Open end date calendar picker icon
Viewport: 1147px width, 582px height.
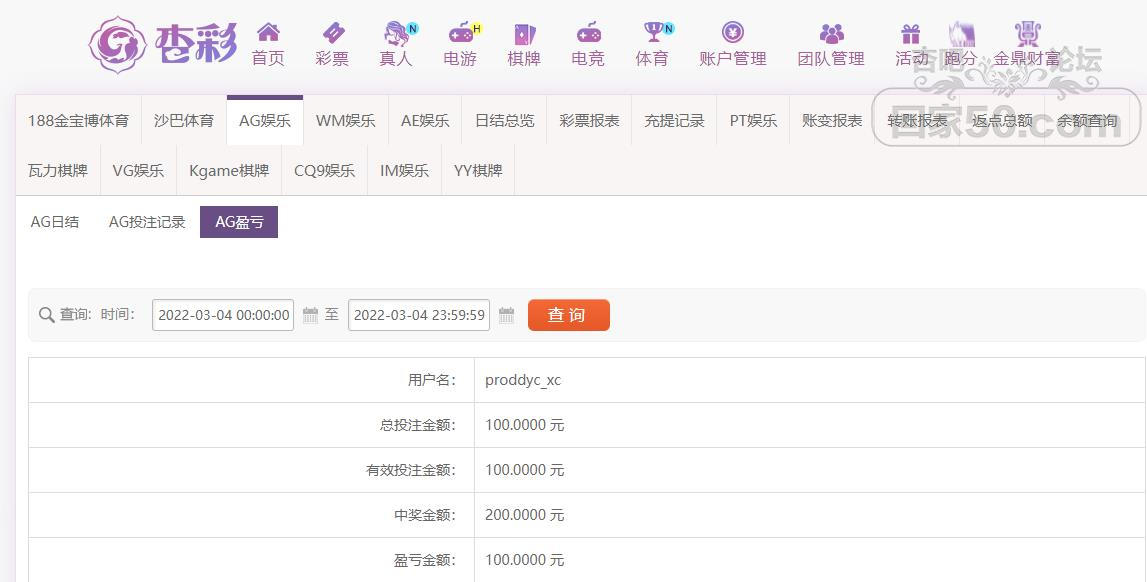pos(506,315)
